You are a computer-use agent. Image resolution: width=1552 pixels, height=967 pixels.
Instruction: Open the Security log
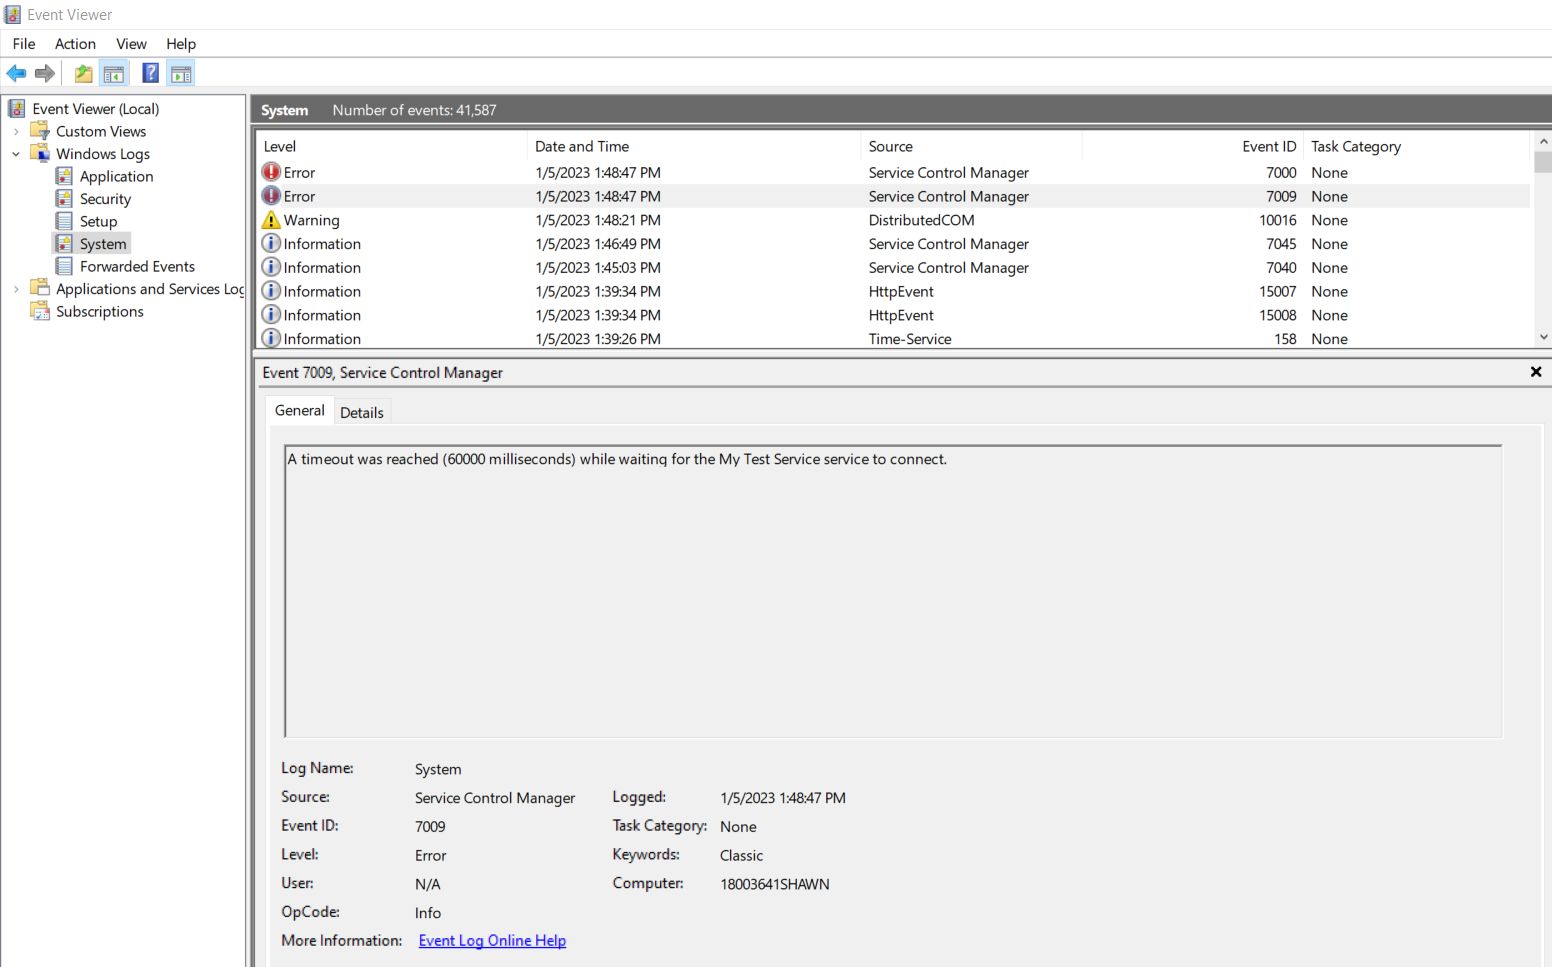click(105, 199)
